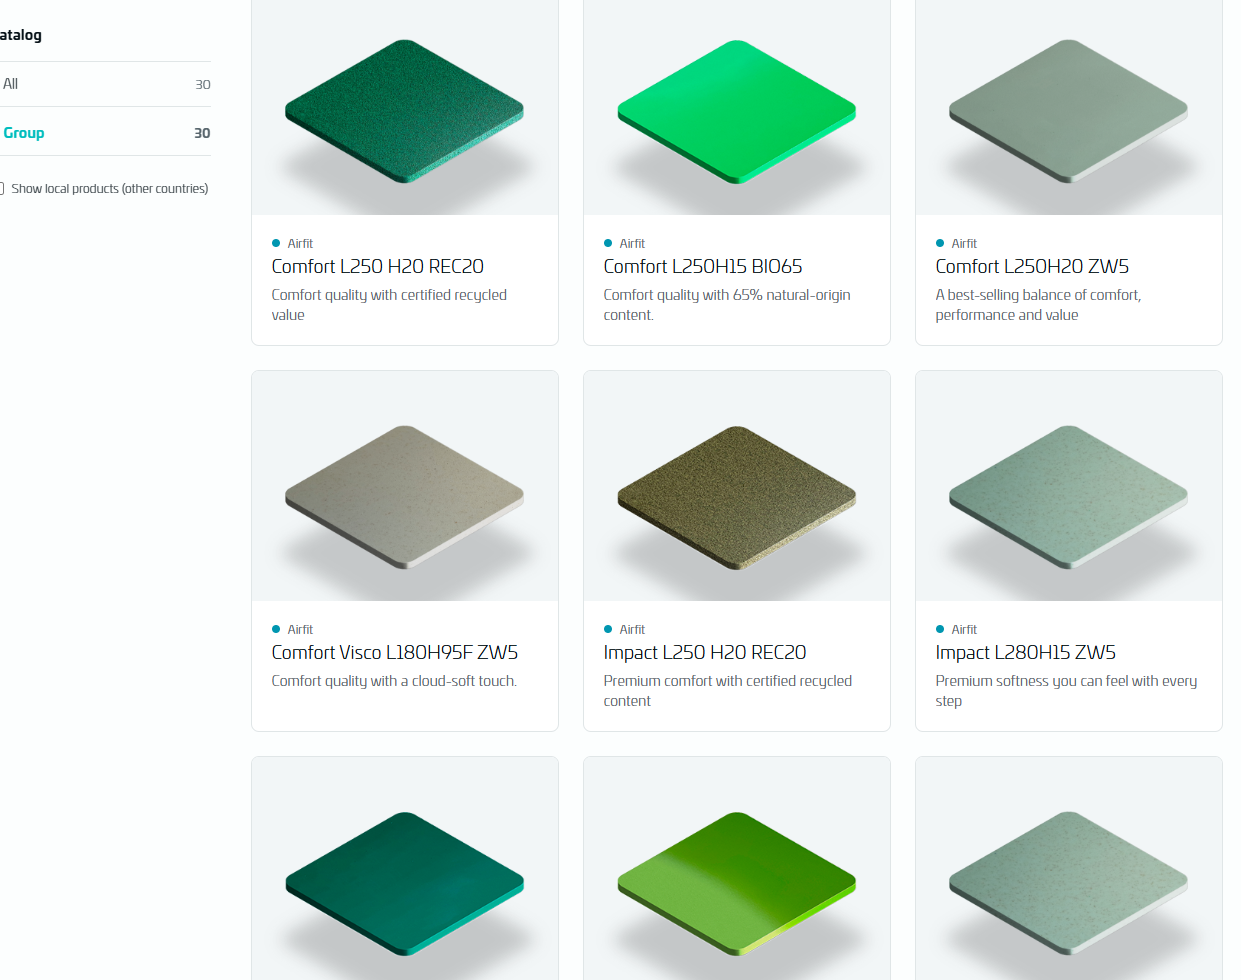Click Airfit label above Comfort L250 H20 REC20
Image resolution: width=1241 pixels, height=980 pixels.
click(x=300, y=243)
